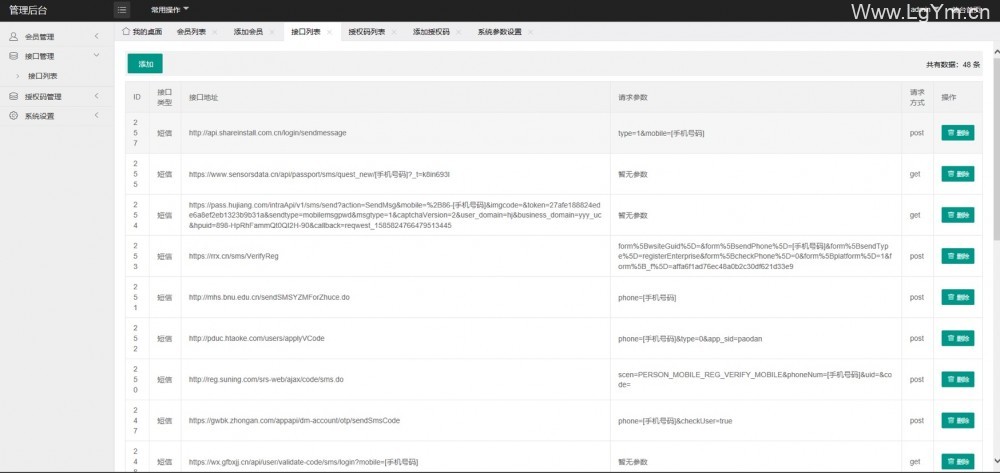The image size is (1000, 473).
Task: Delete the pduc.htaoke.com interface row
Action: [x=958, y=338]
